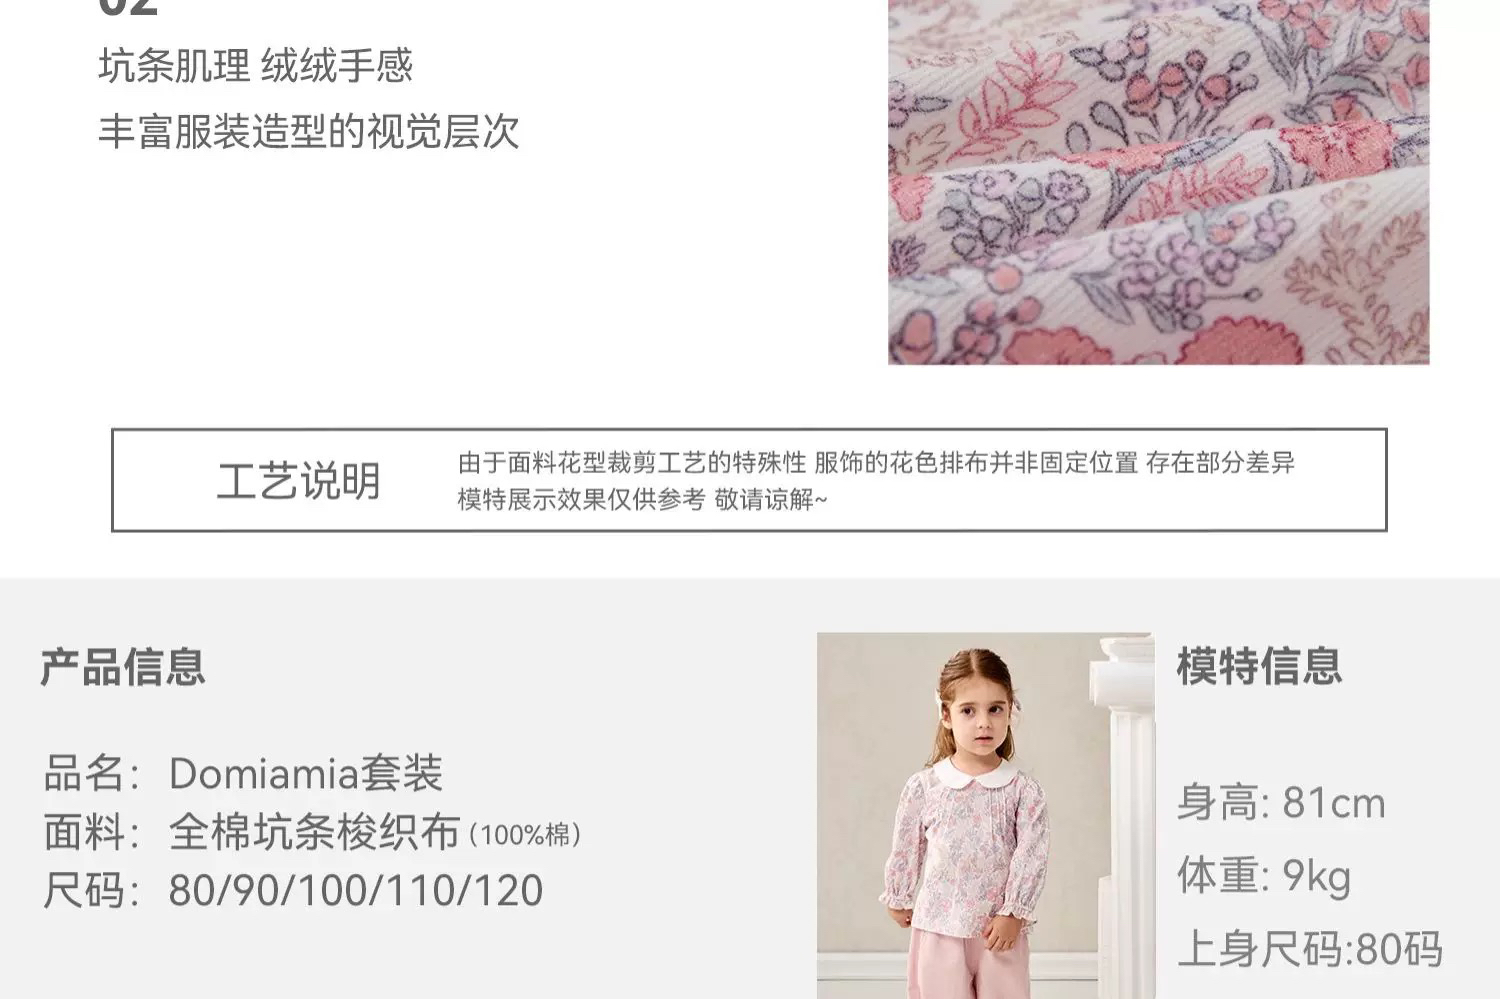1500x999 pixels.
Task: Click the 模特信息 section heading
Action: 1259,666
